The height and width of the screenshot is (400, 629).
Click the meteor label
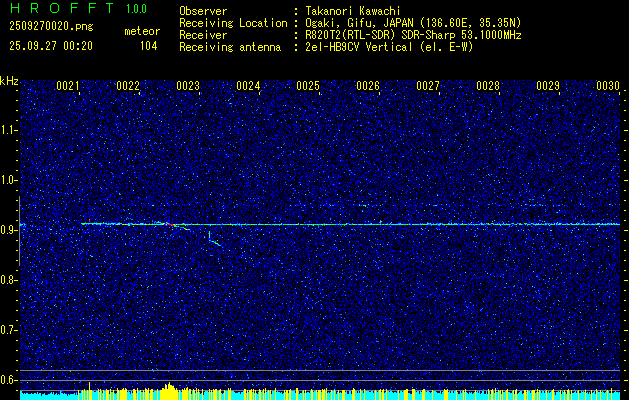(x=142, y=31)
